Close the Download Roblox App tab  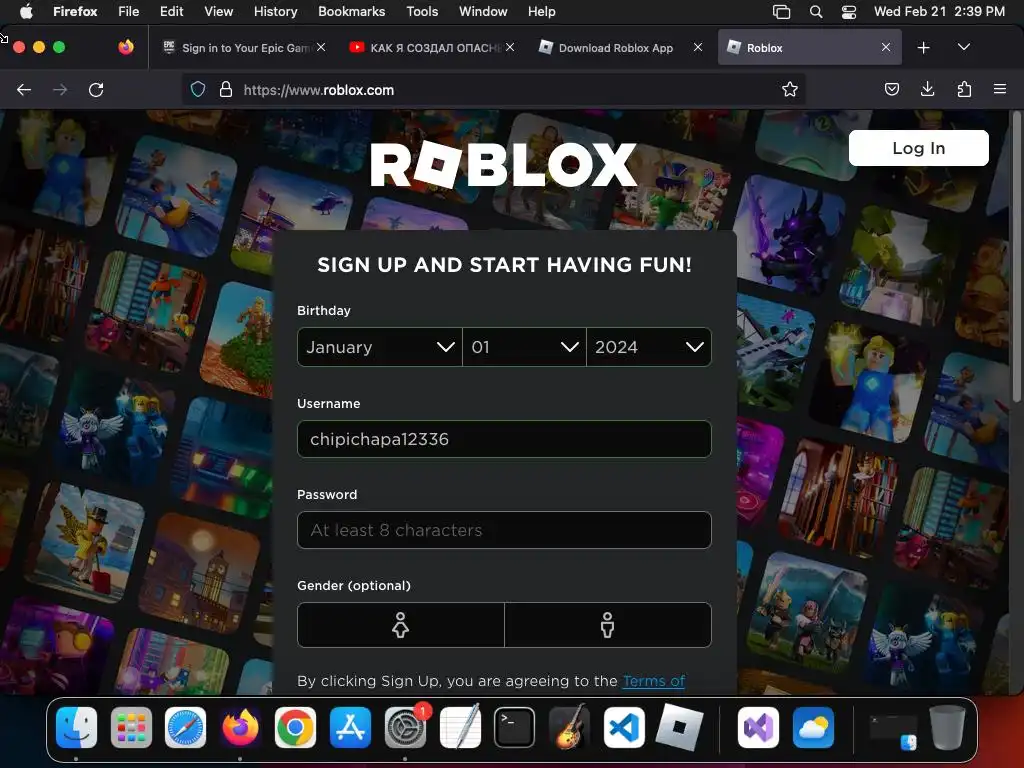(x=697, y=47)
